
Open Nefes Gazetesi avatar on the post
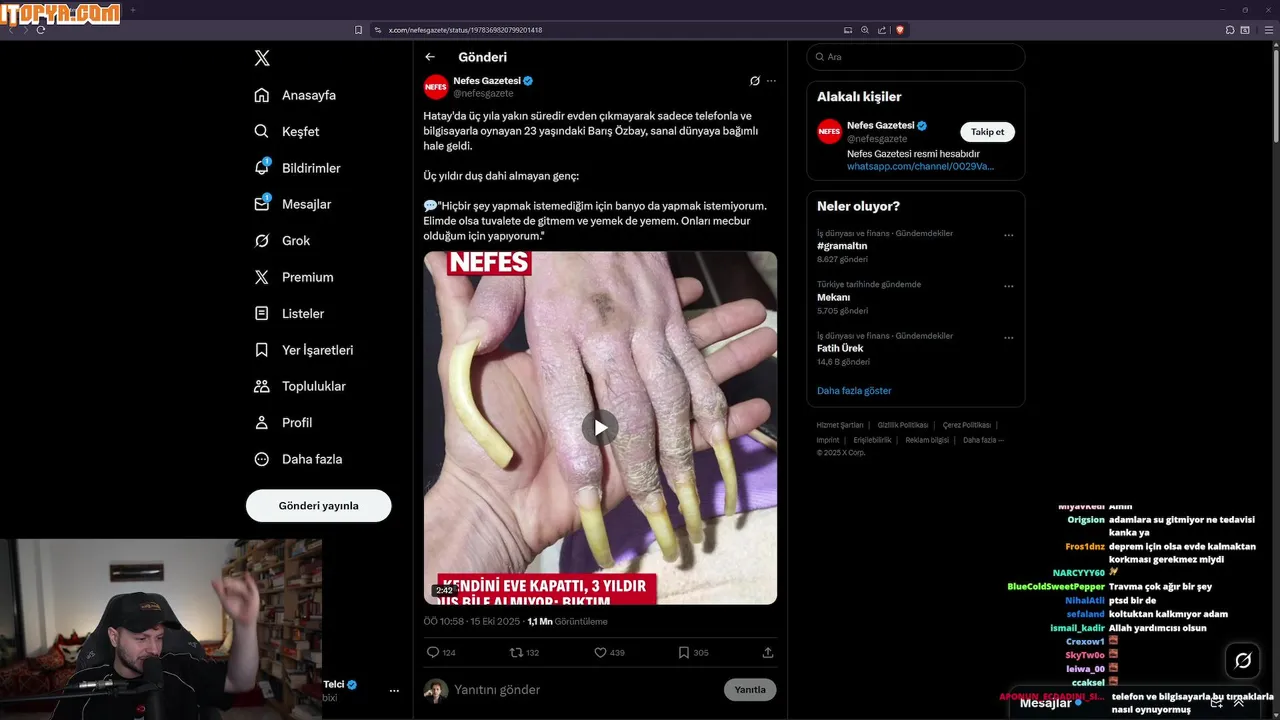(x=436, y=87)
